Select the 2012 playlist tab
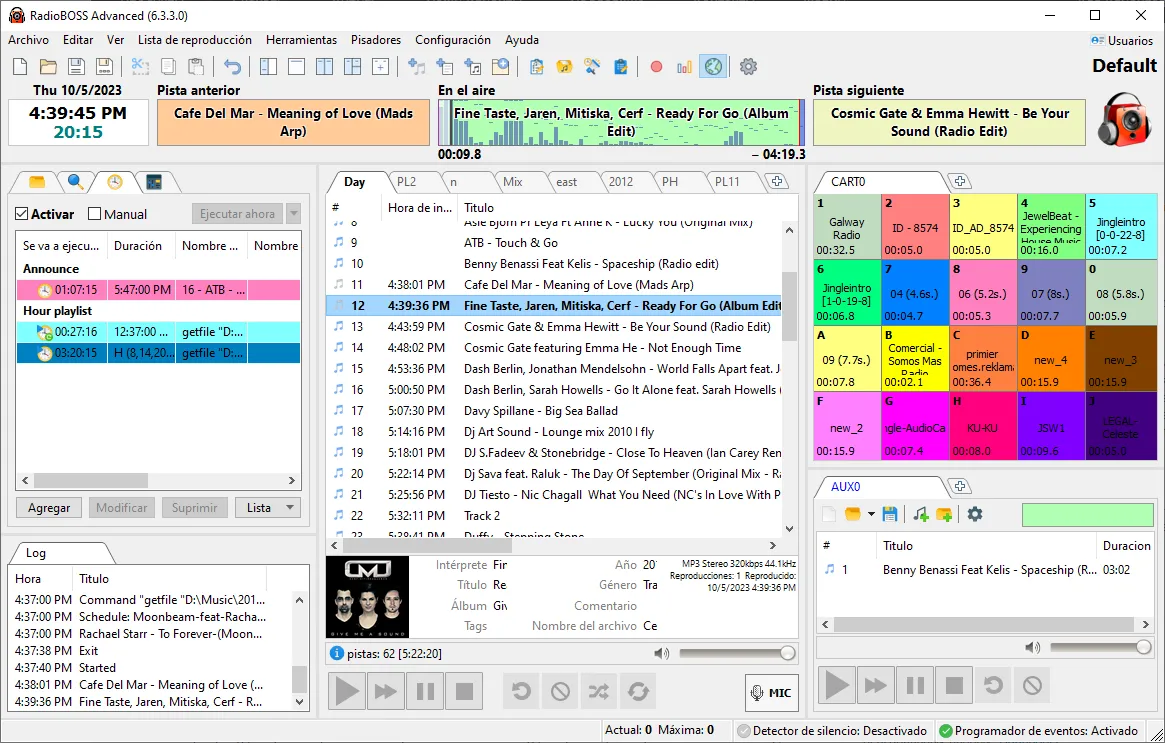The width and height of the screenshot is (1165, 743). pos(620,182)
